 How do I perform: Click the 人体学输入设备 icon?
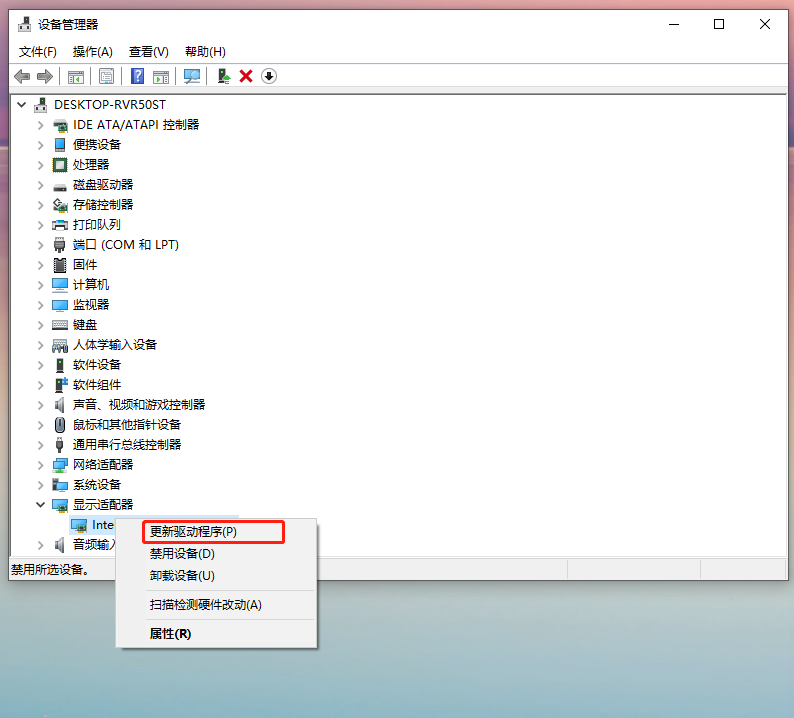60,345
